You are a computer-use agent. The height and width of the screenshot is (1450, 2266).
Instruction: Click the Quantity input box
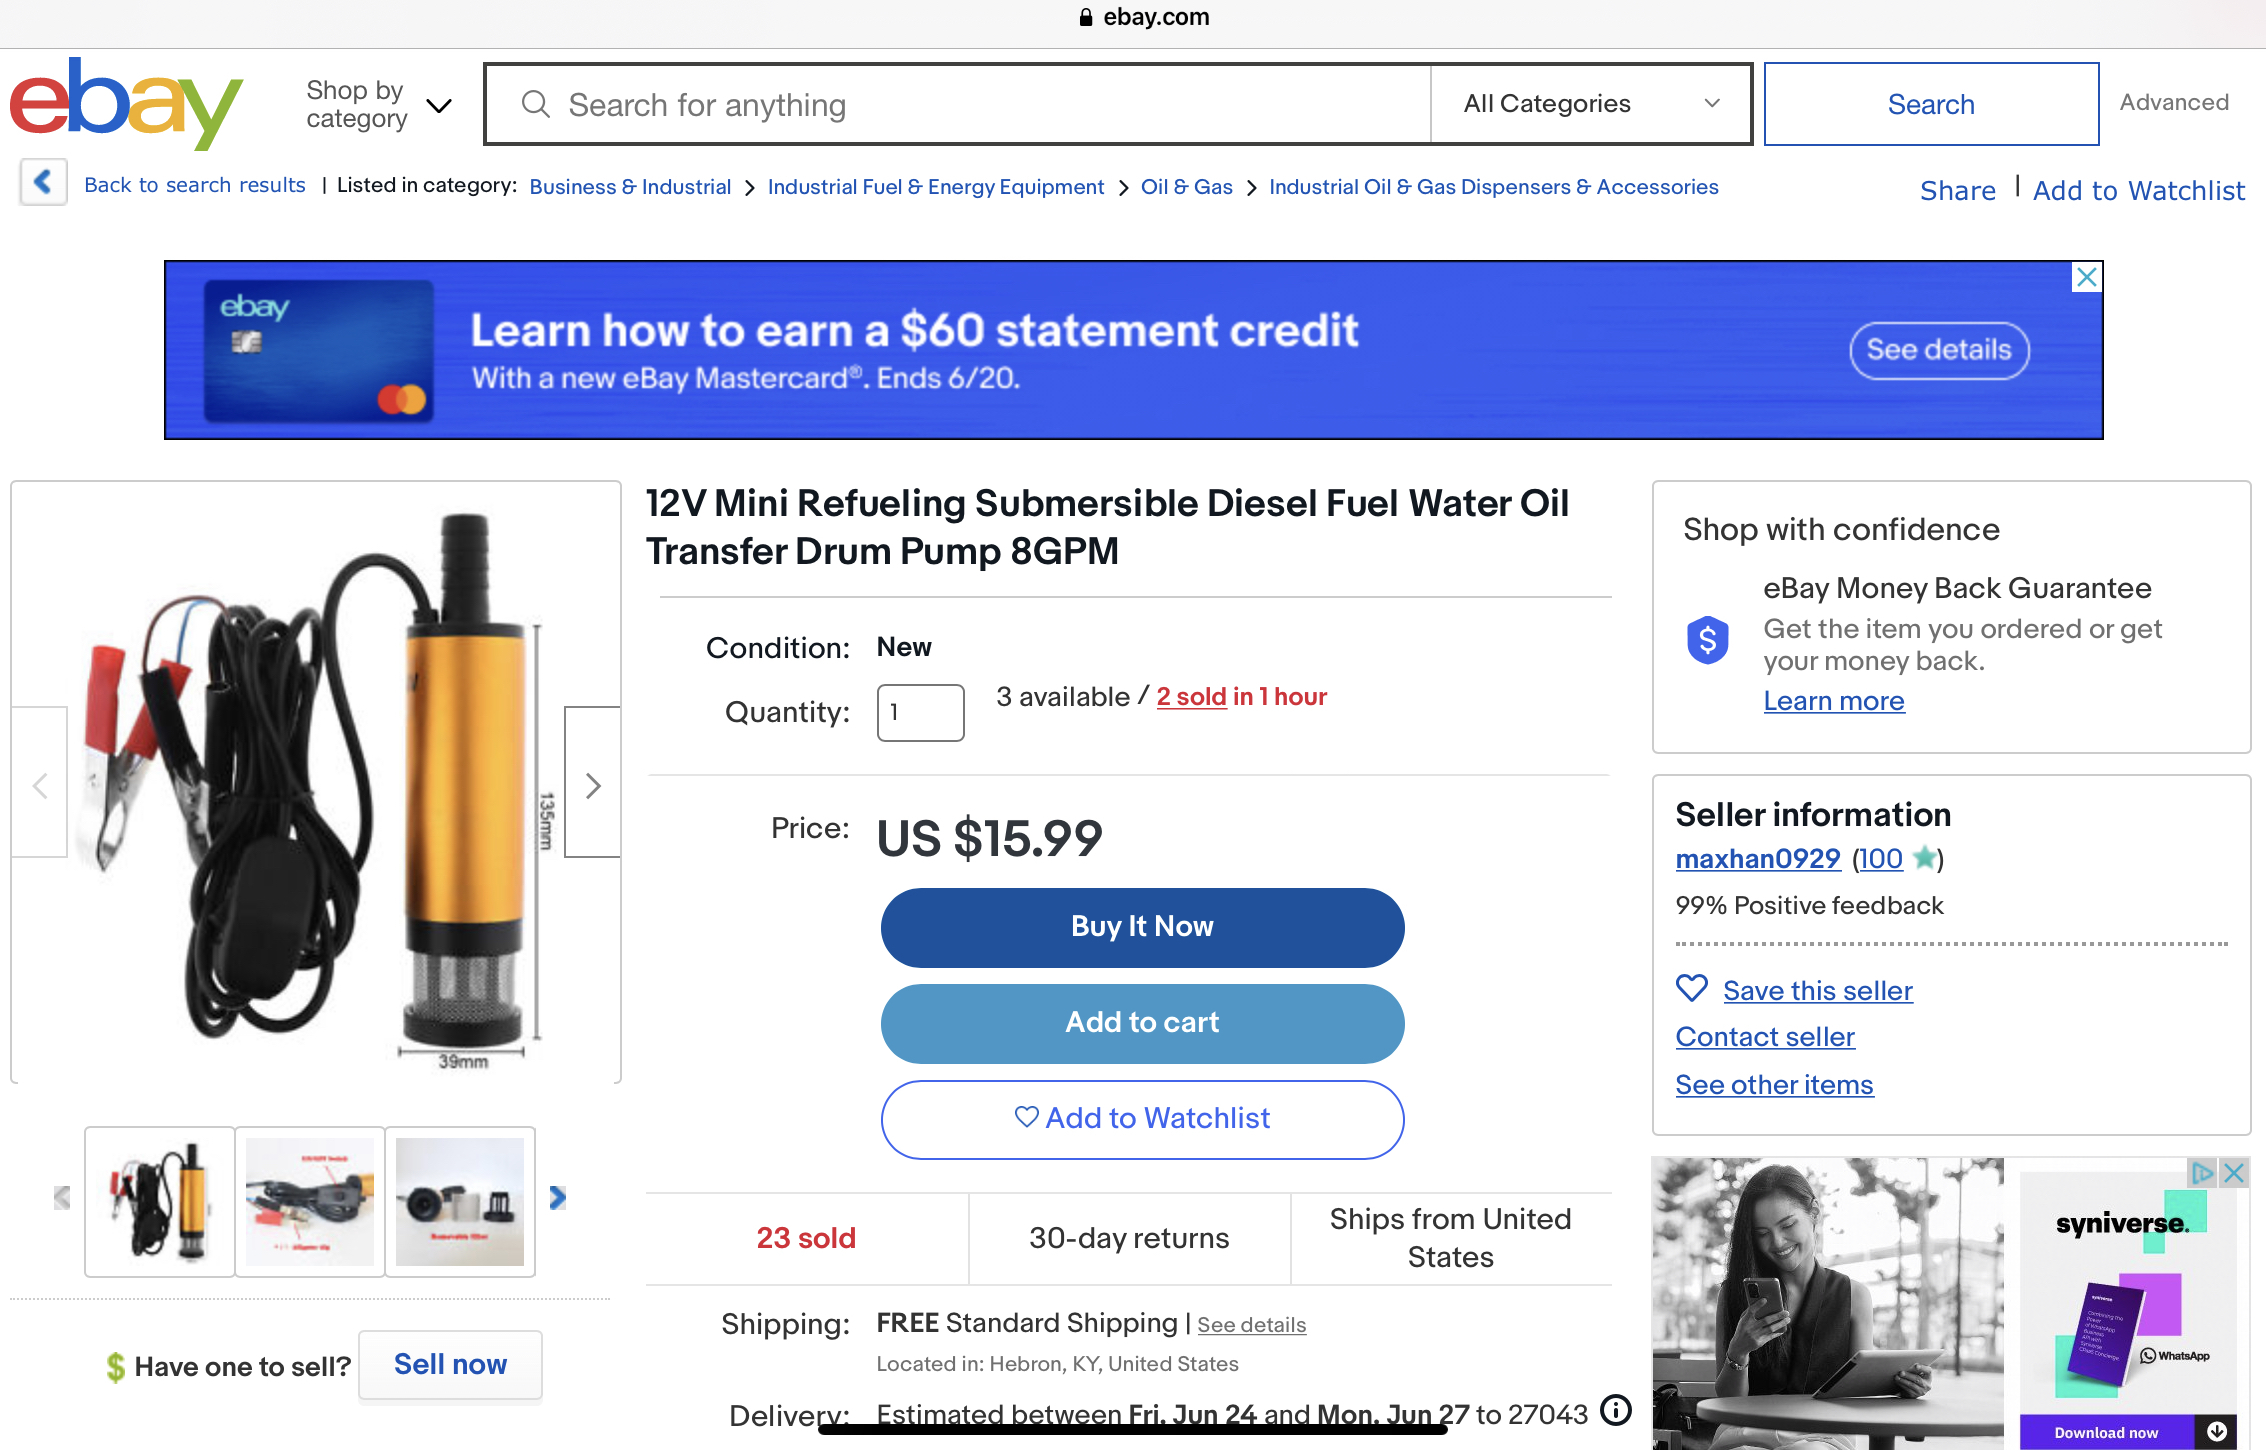tap(920, 713)
